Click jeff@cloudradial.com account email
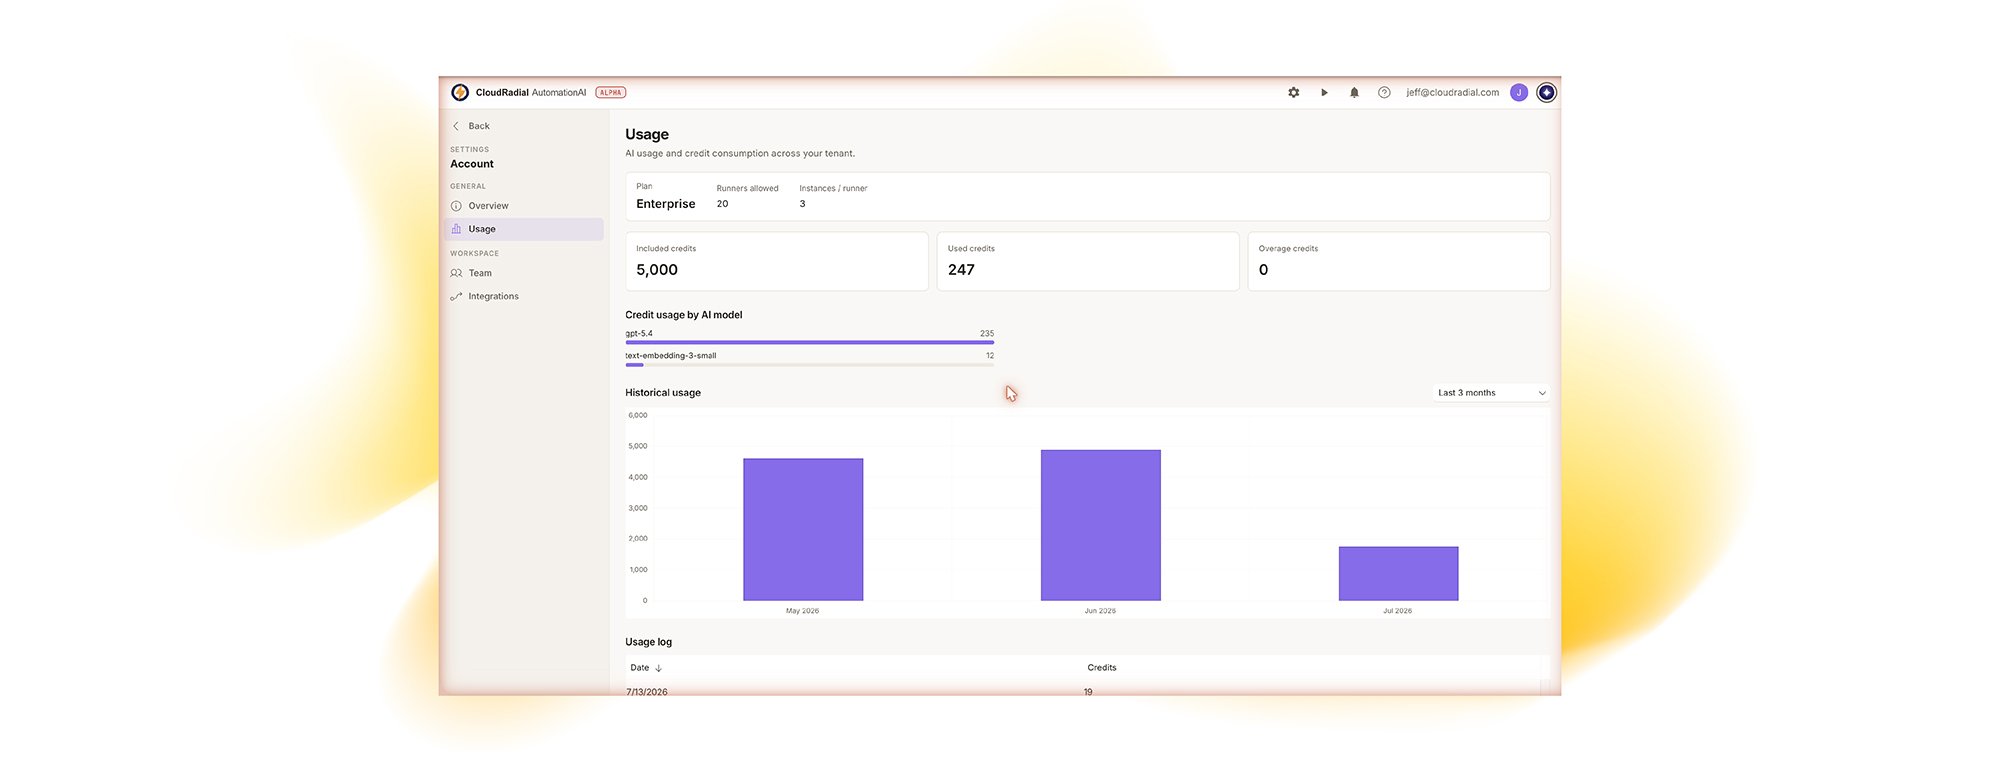This screenshot has height=772, width=2000. tap(1452, 92)
